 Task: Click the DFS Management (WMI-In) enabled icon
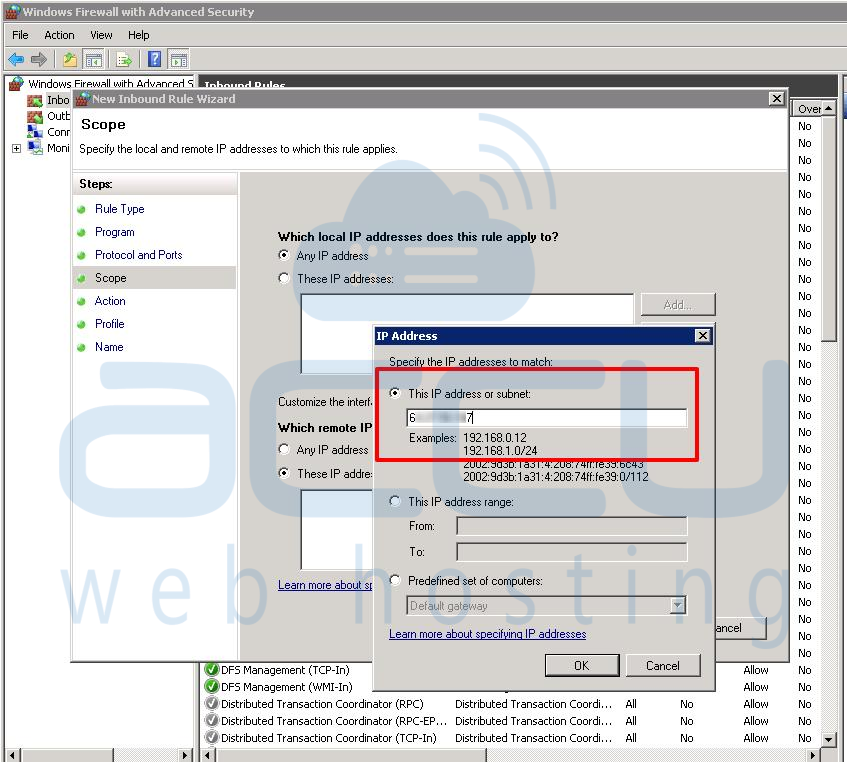(212, 686)
